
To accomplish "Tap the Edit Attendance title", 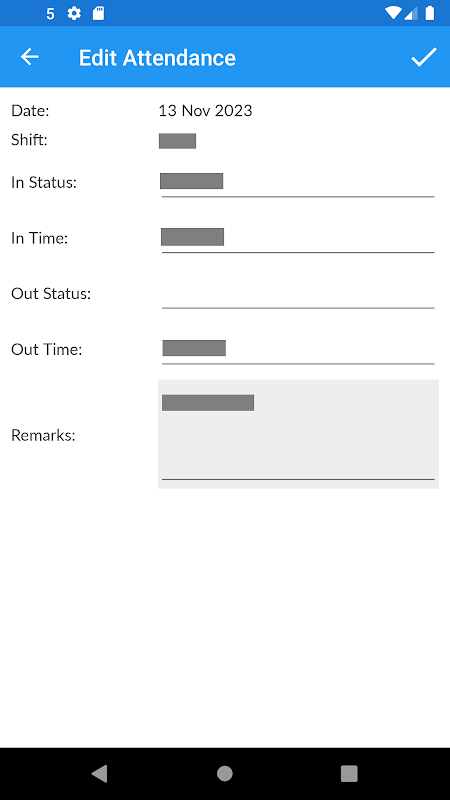I will pos(157,58).
